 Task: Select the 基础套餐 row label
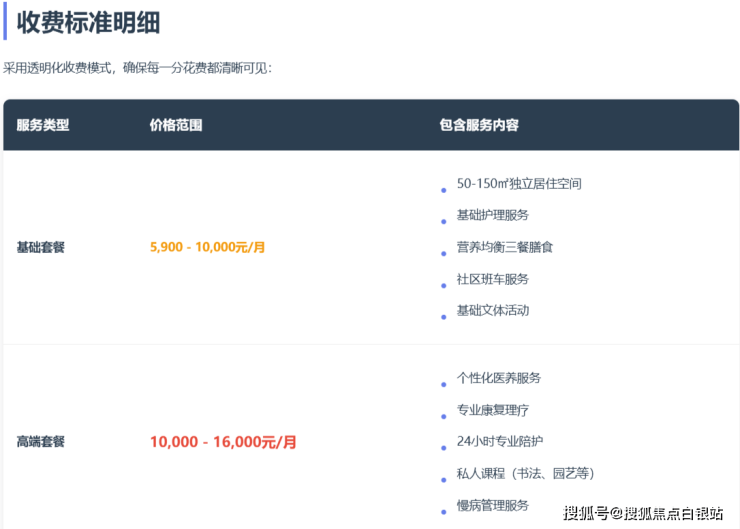click(x=41, y=247)
